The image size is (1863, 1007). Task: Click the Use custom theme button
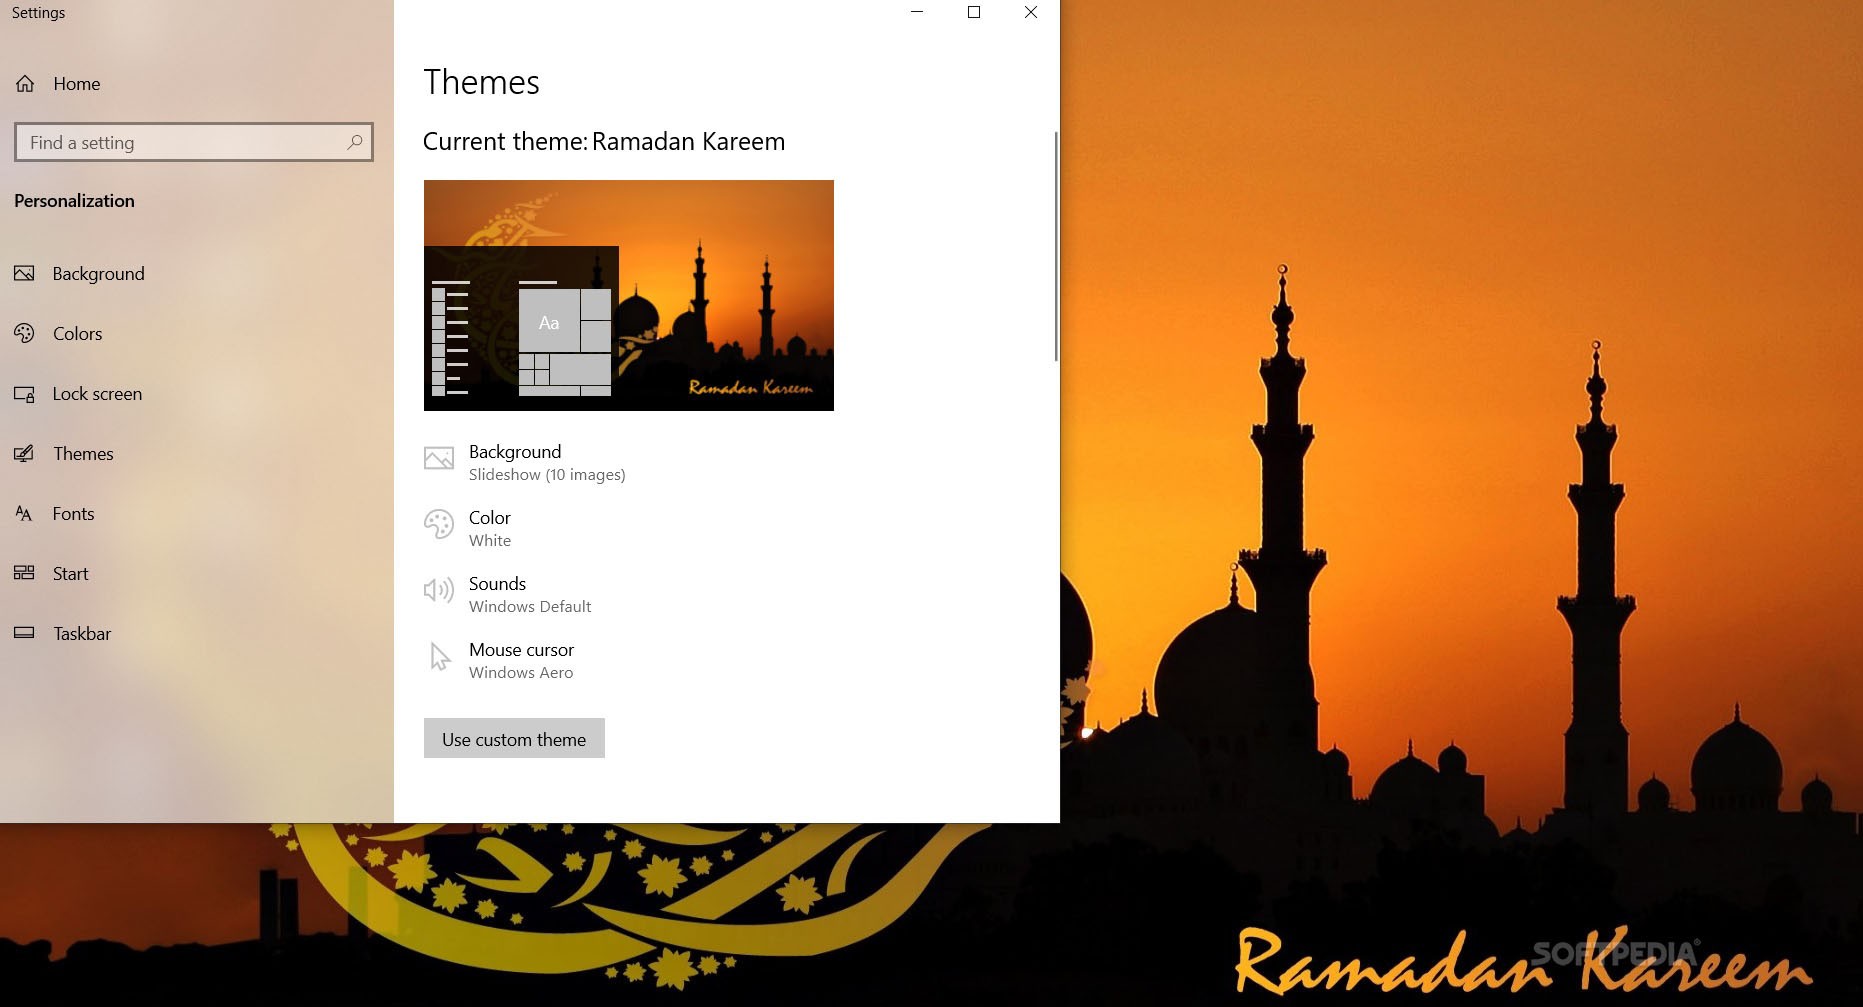514,739
